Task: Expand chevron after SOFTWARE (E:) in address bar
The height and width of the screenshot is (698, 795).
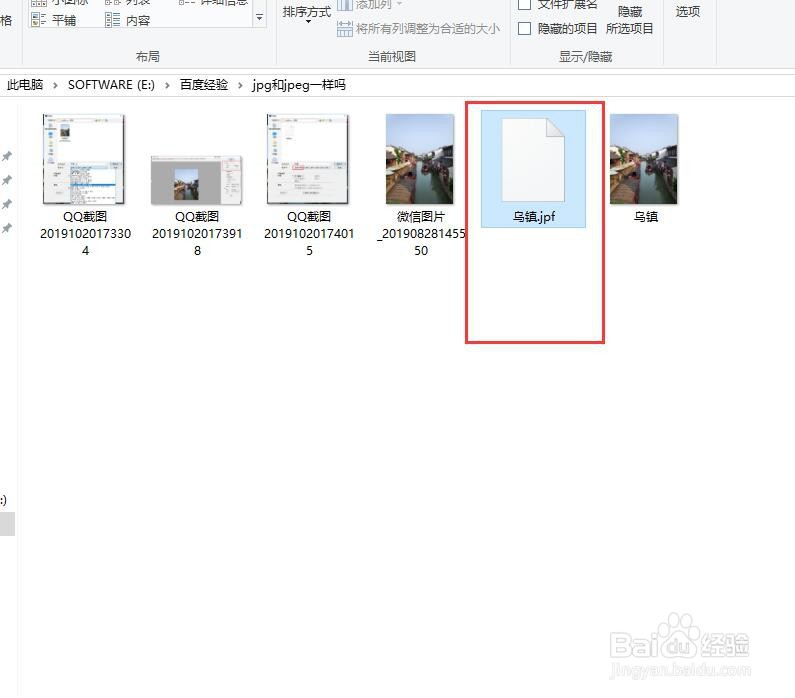Action: 167,85
